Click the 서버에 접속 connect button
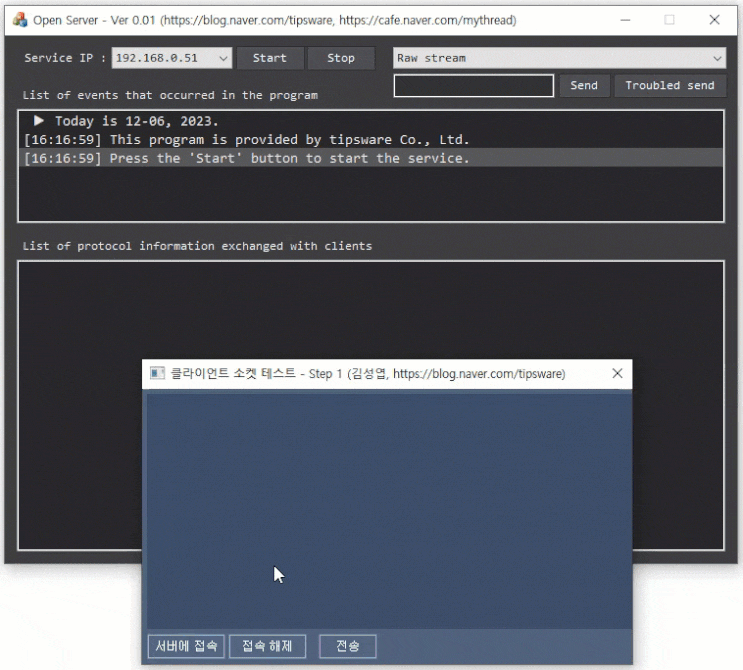 (x=186, y=646)
